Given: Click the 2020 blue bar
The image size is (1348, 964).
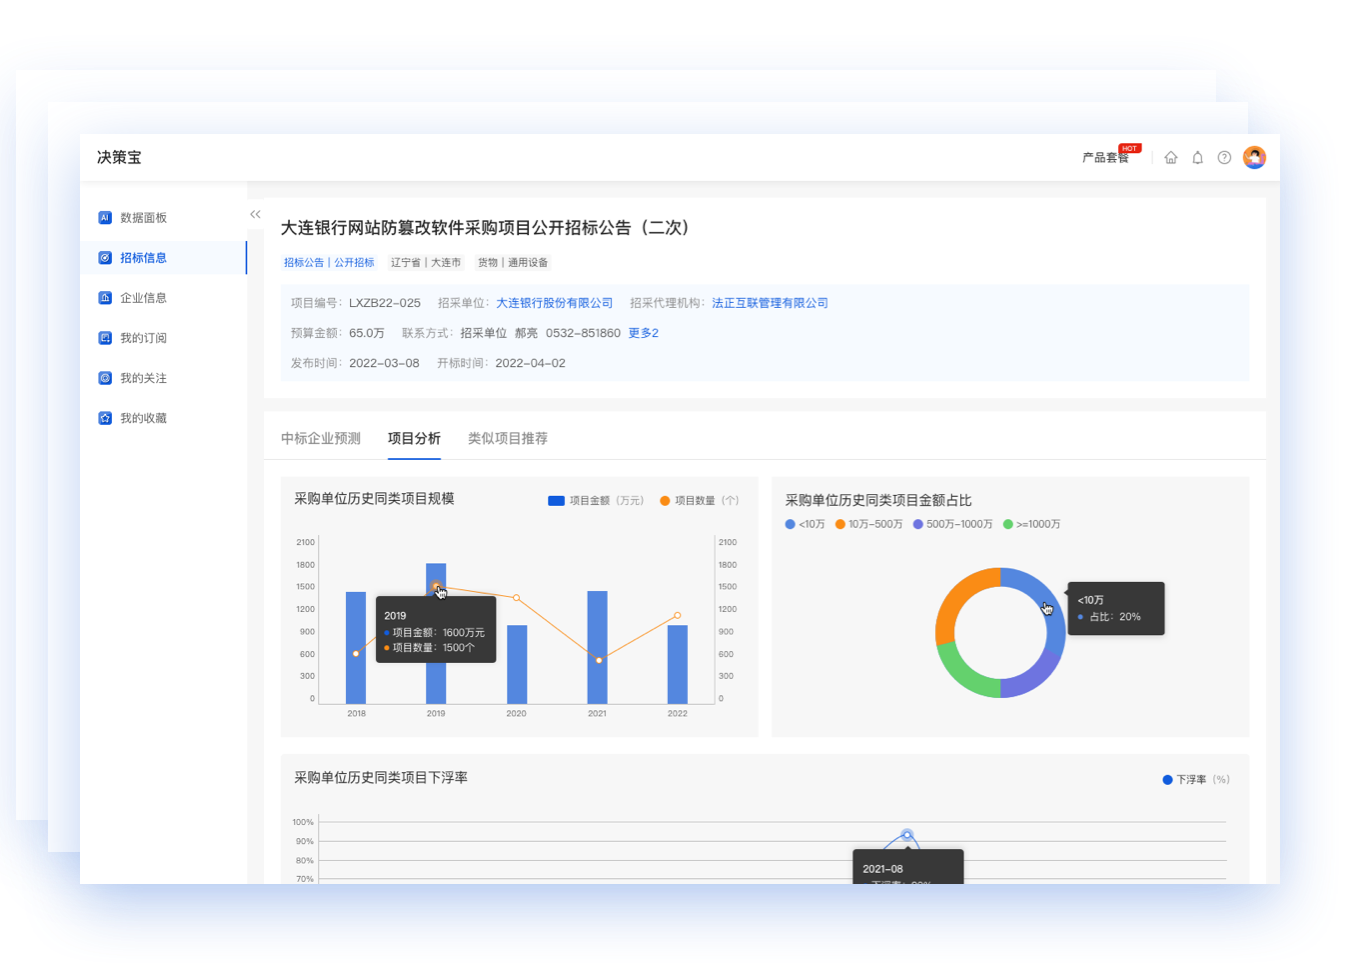Looking at the screenshot, I should (x=517, y=665).
